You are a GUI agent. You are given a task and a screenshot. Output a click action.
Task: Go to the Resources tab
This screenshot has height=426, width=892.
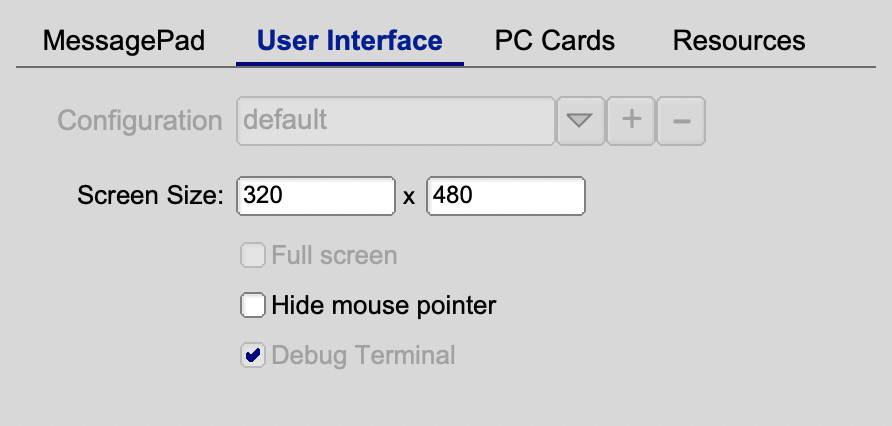(x=739, y=41)
